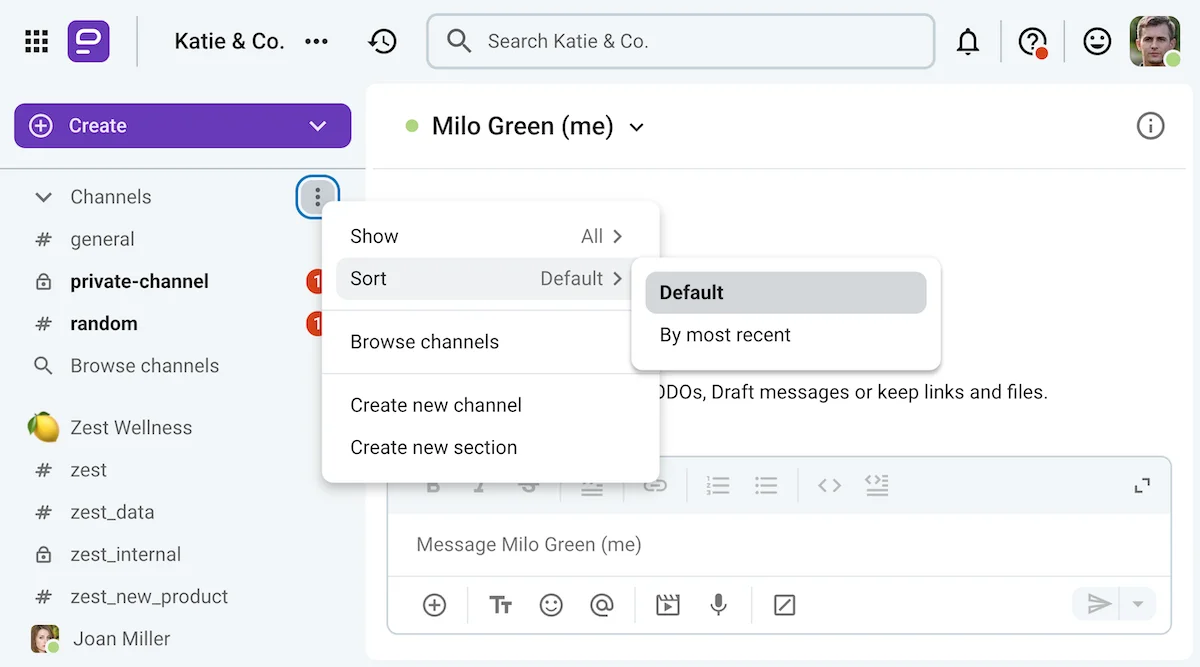This screenshot has height=667, width=1200.
Task: Mention someone using the @ icon
Action: tap(603, 605)
